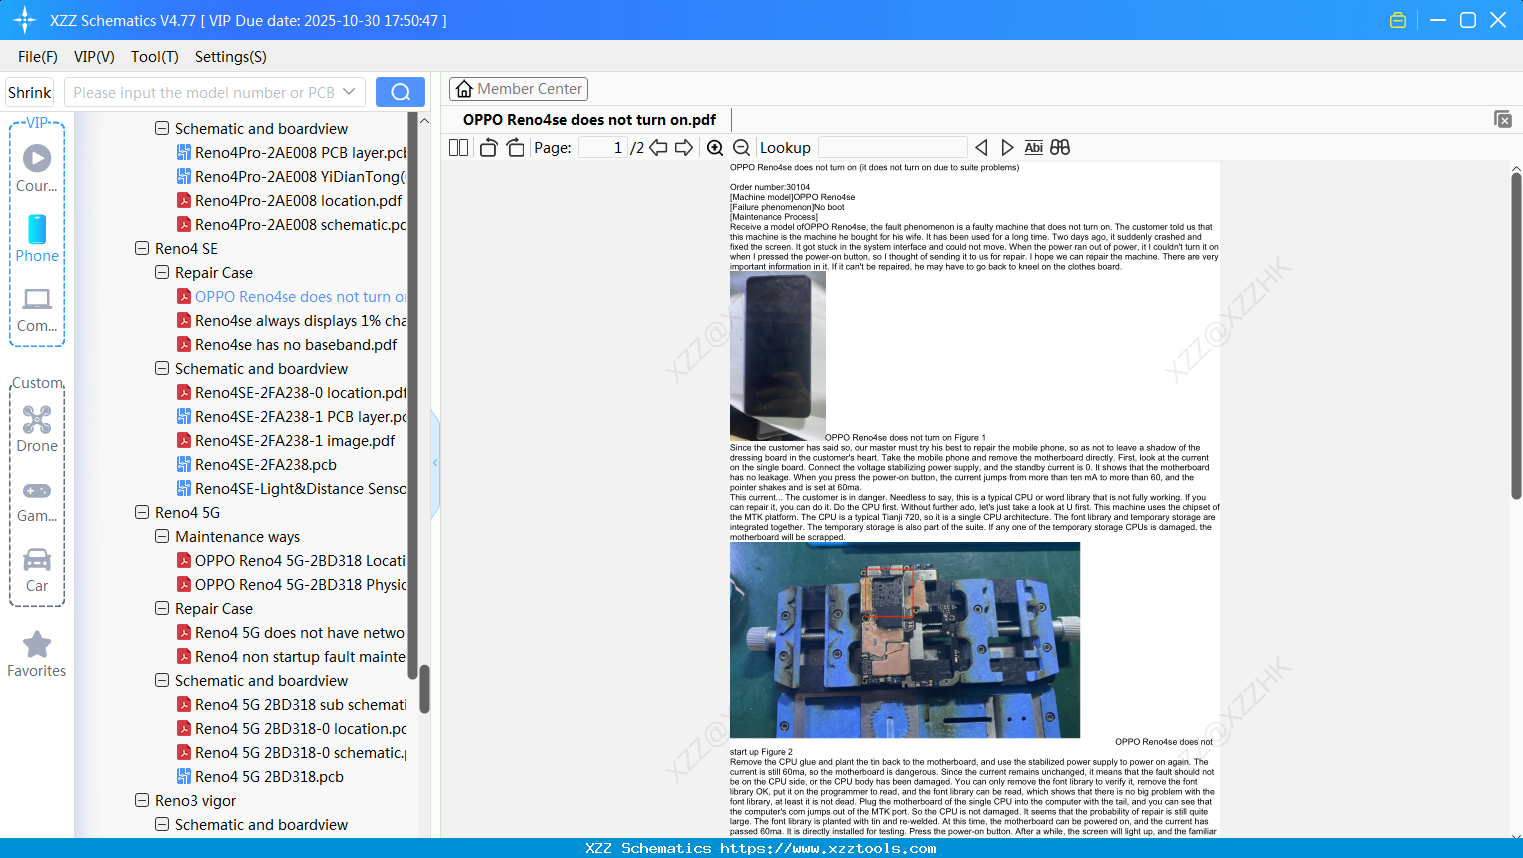The width and height of the screenshot is (1523, 858).
Task: Rotate the PDF page counterclockwise
Action: tap(488, 148)
